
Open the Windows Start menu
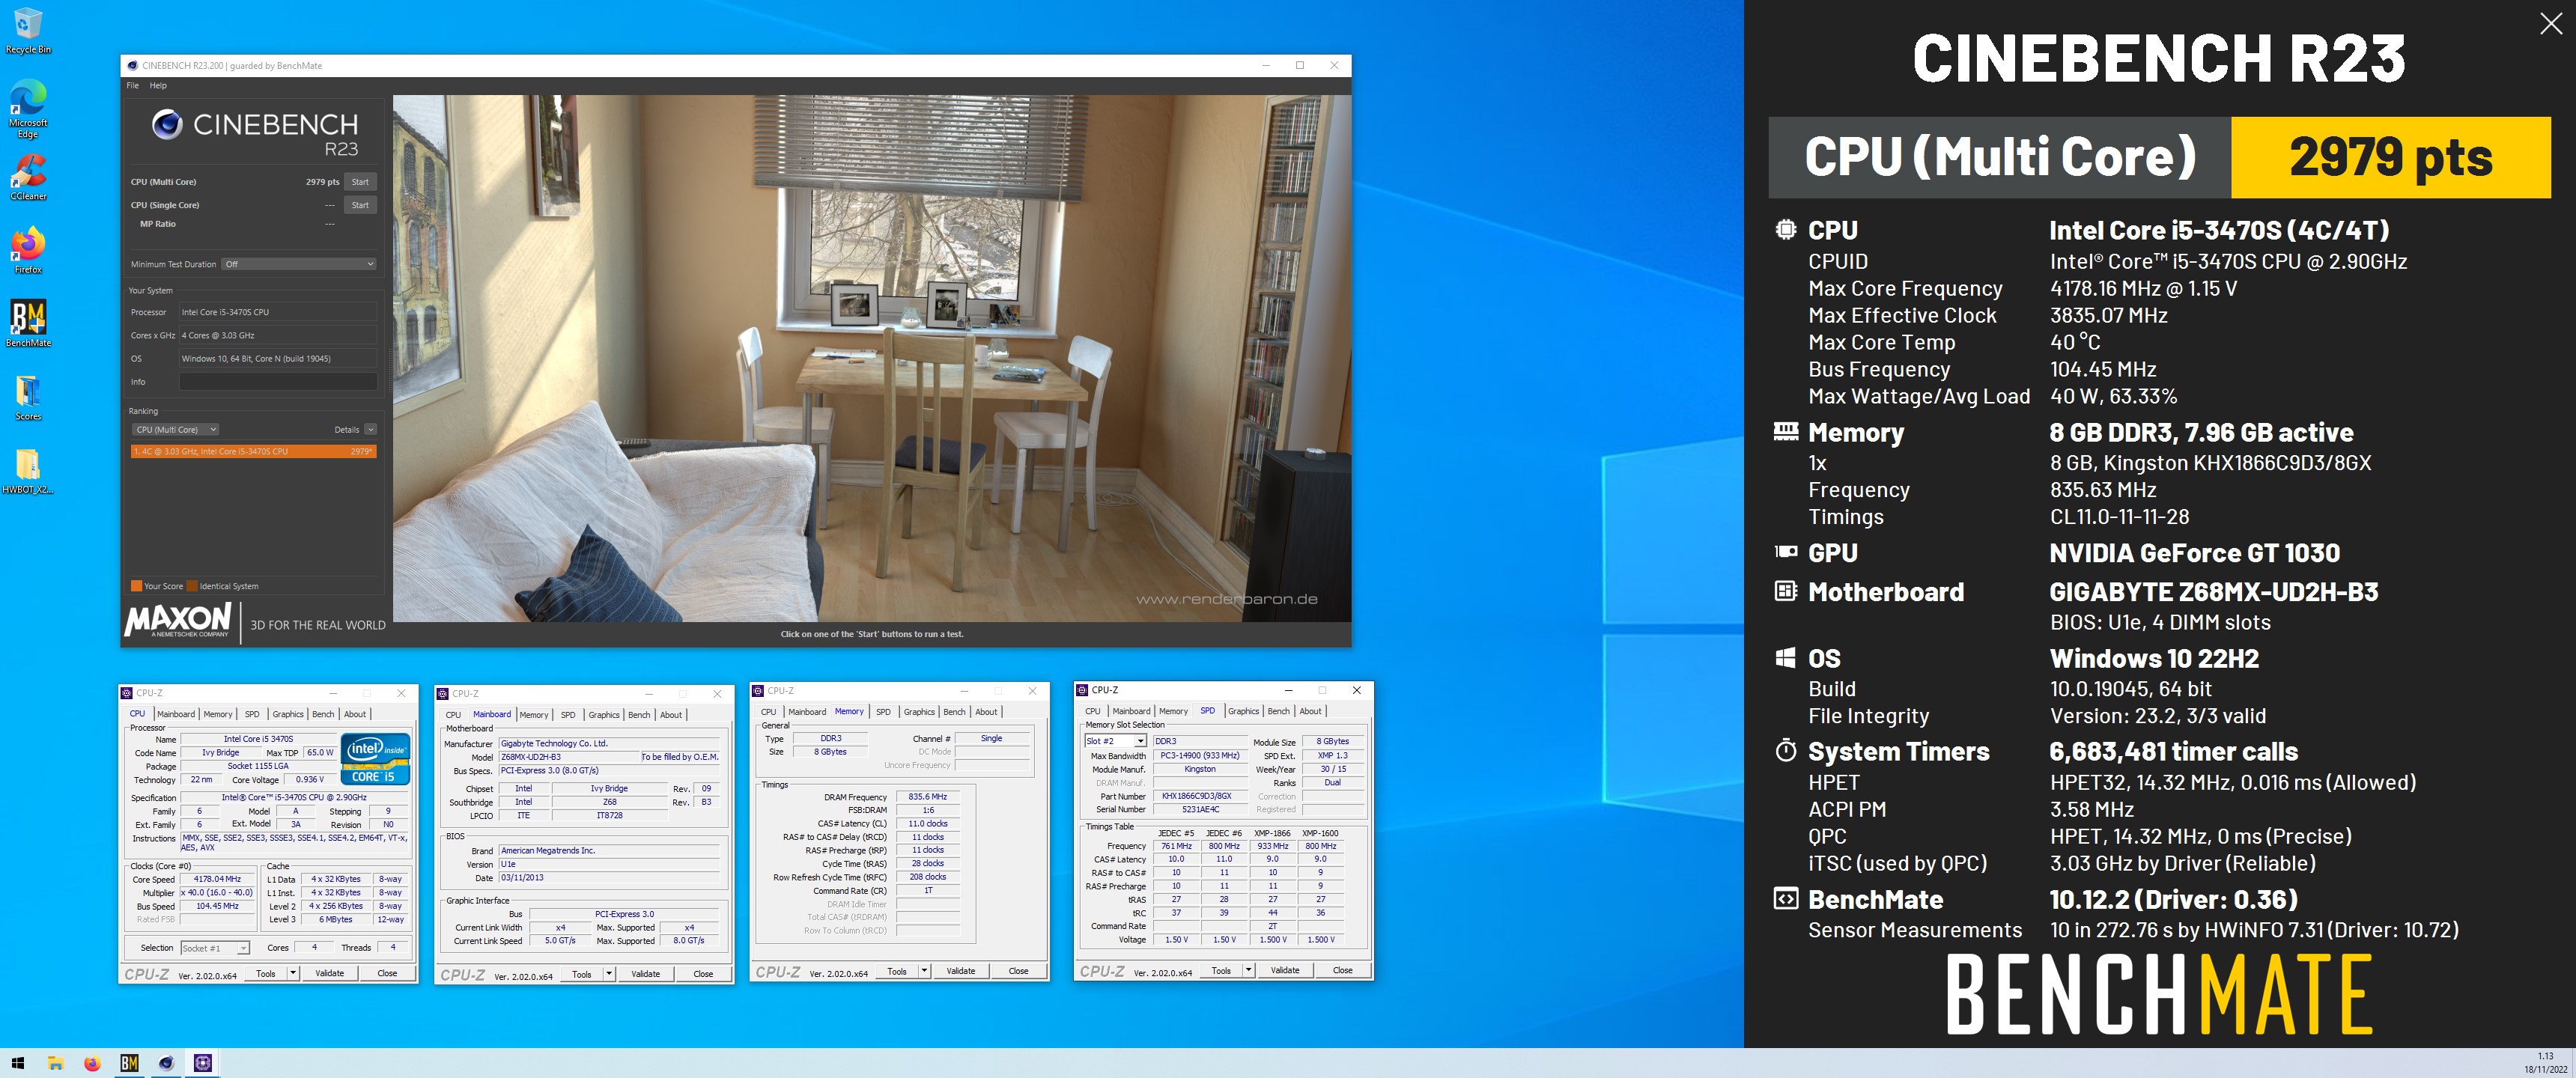point(17,1063)
